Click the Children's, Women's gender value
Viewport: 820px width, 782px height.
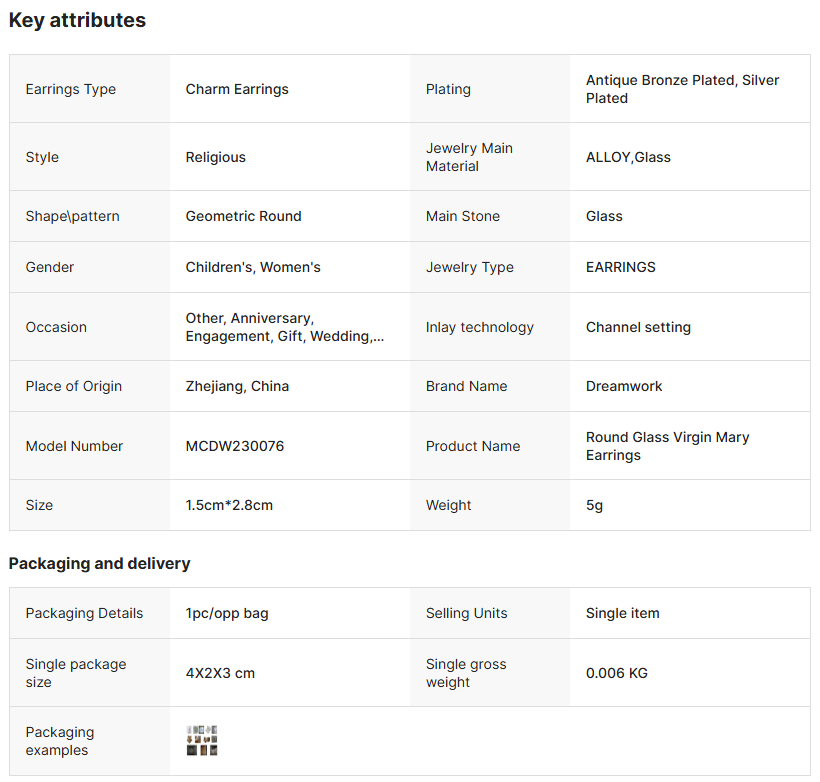253,267
